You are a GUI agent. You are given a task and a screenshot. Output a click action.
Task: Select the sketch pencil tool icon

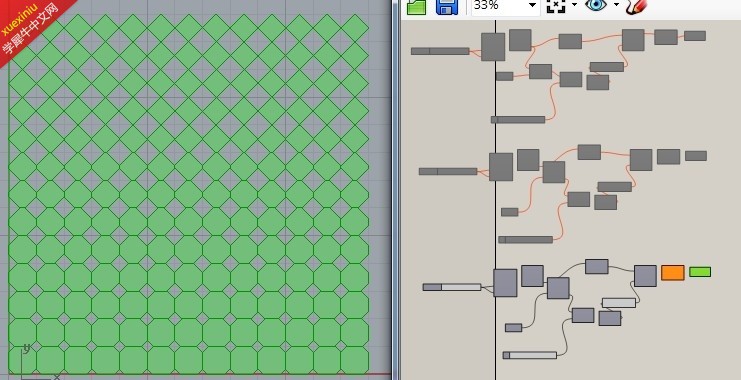636,7
